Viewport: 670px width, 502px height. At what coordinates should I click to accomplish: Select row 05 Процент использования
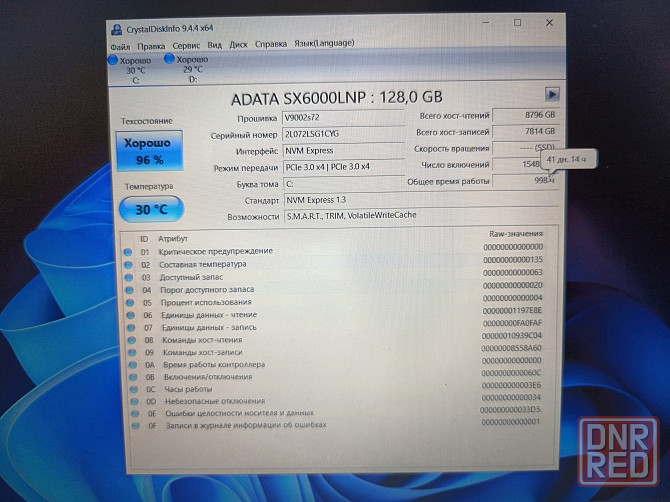335,301
